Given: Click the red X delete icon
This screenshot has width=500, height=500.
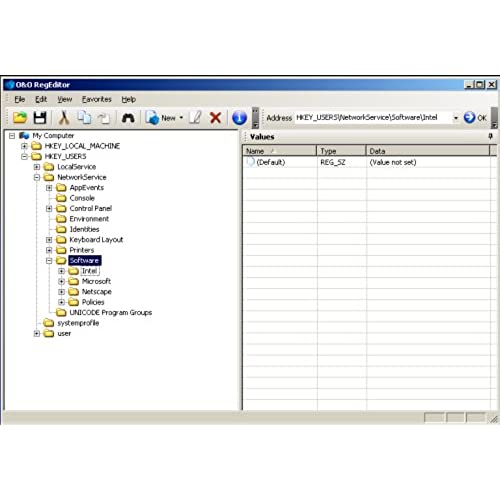Looking at the screenshot, I should [216, 118].
